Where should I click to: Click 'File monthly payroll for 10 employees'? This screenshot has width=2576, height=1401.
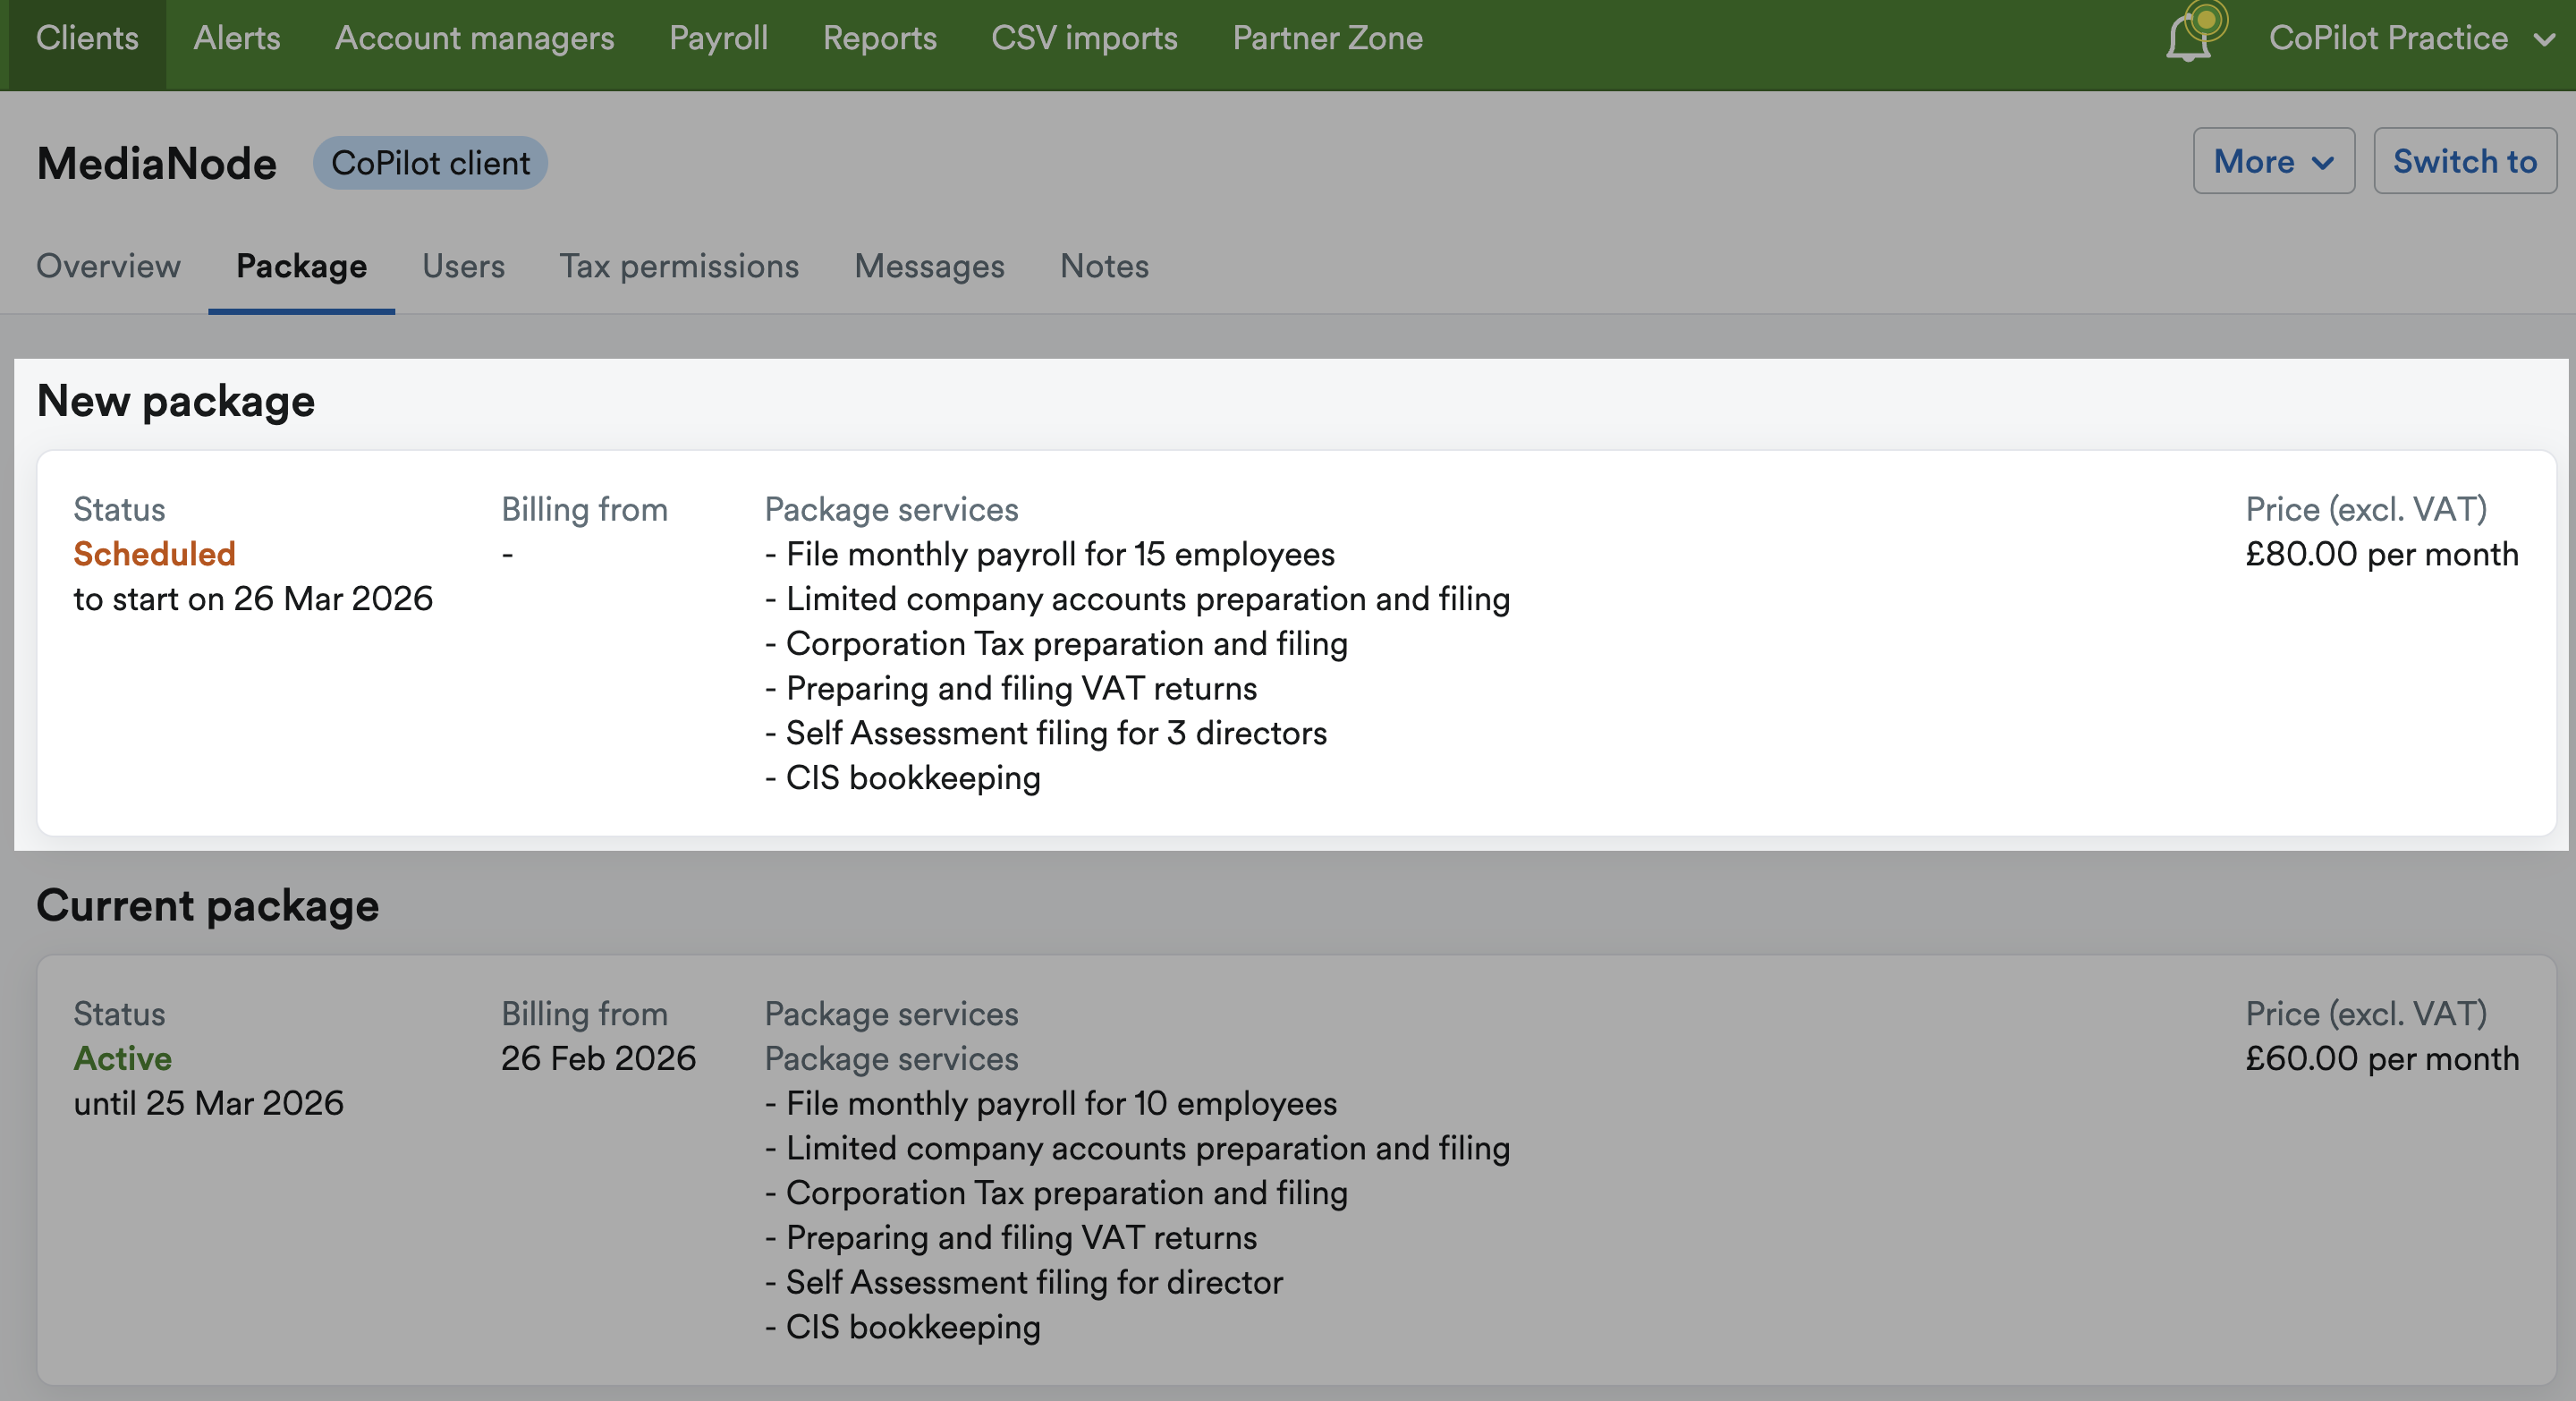click(x=1061, y=1103)
